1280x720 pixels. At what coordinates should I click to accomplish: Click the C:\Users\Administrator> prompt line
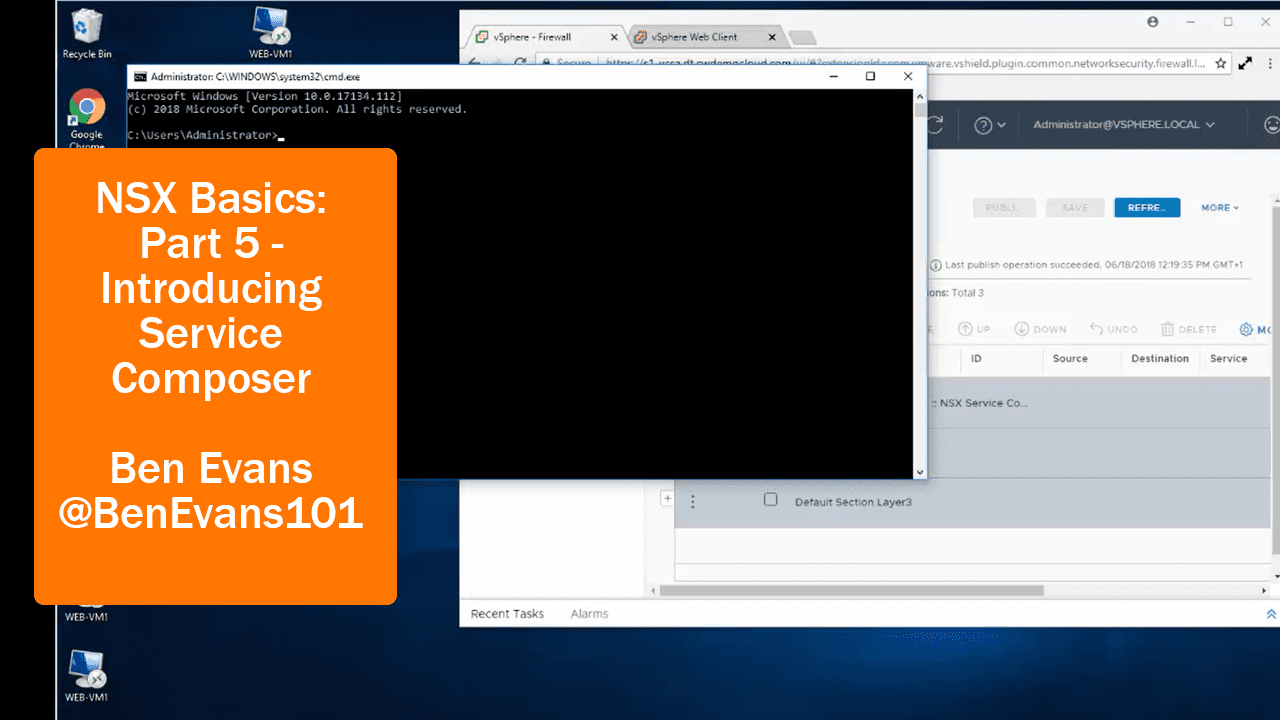point(206,135)
